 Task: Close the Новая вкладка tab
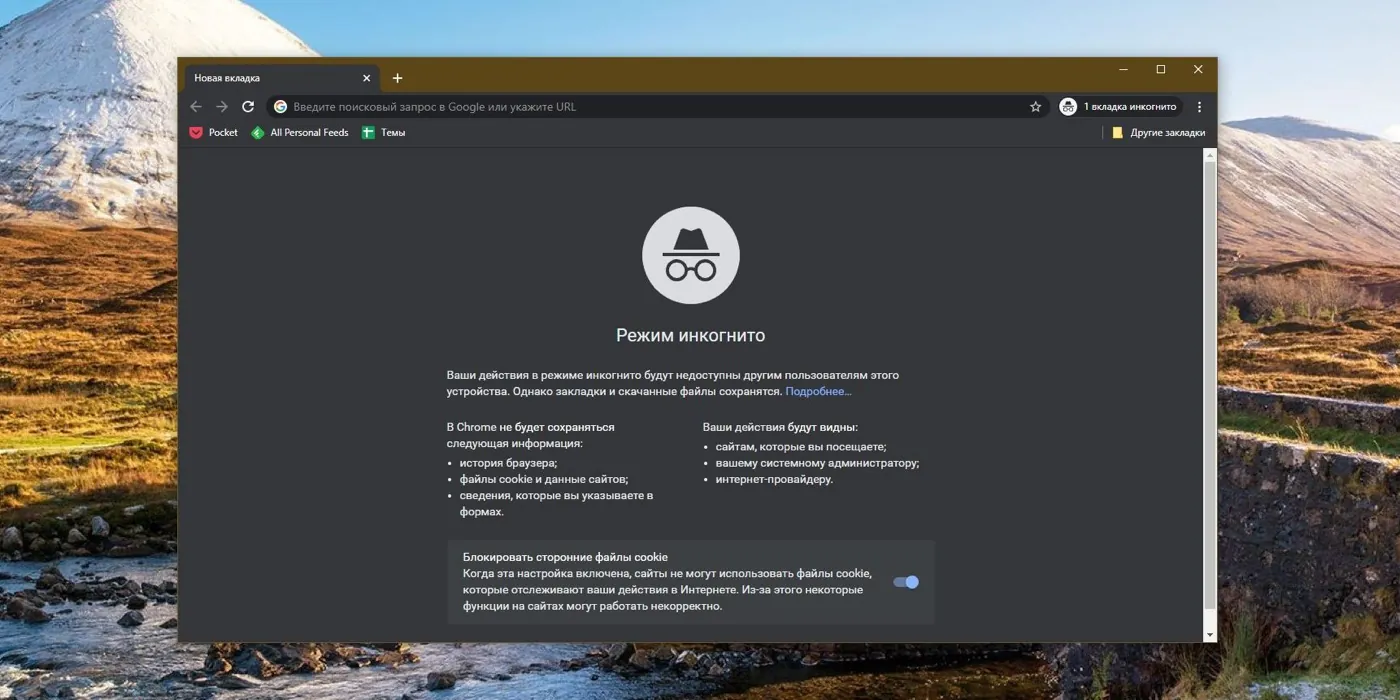[x=366, y=78]
